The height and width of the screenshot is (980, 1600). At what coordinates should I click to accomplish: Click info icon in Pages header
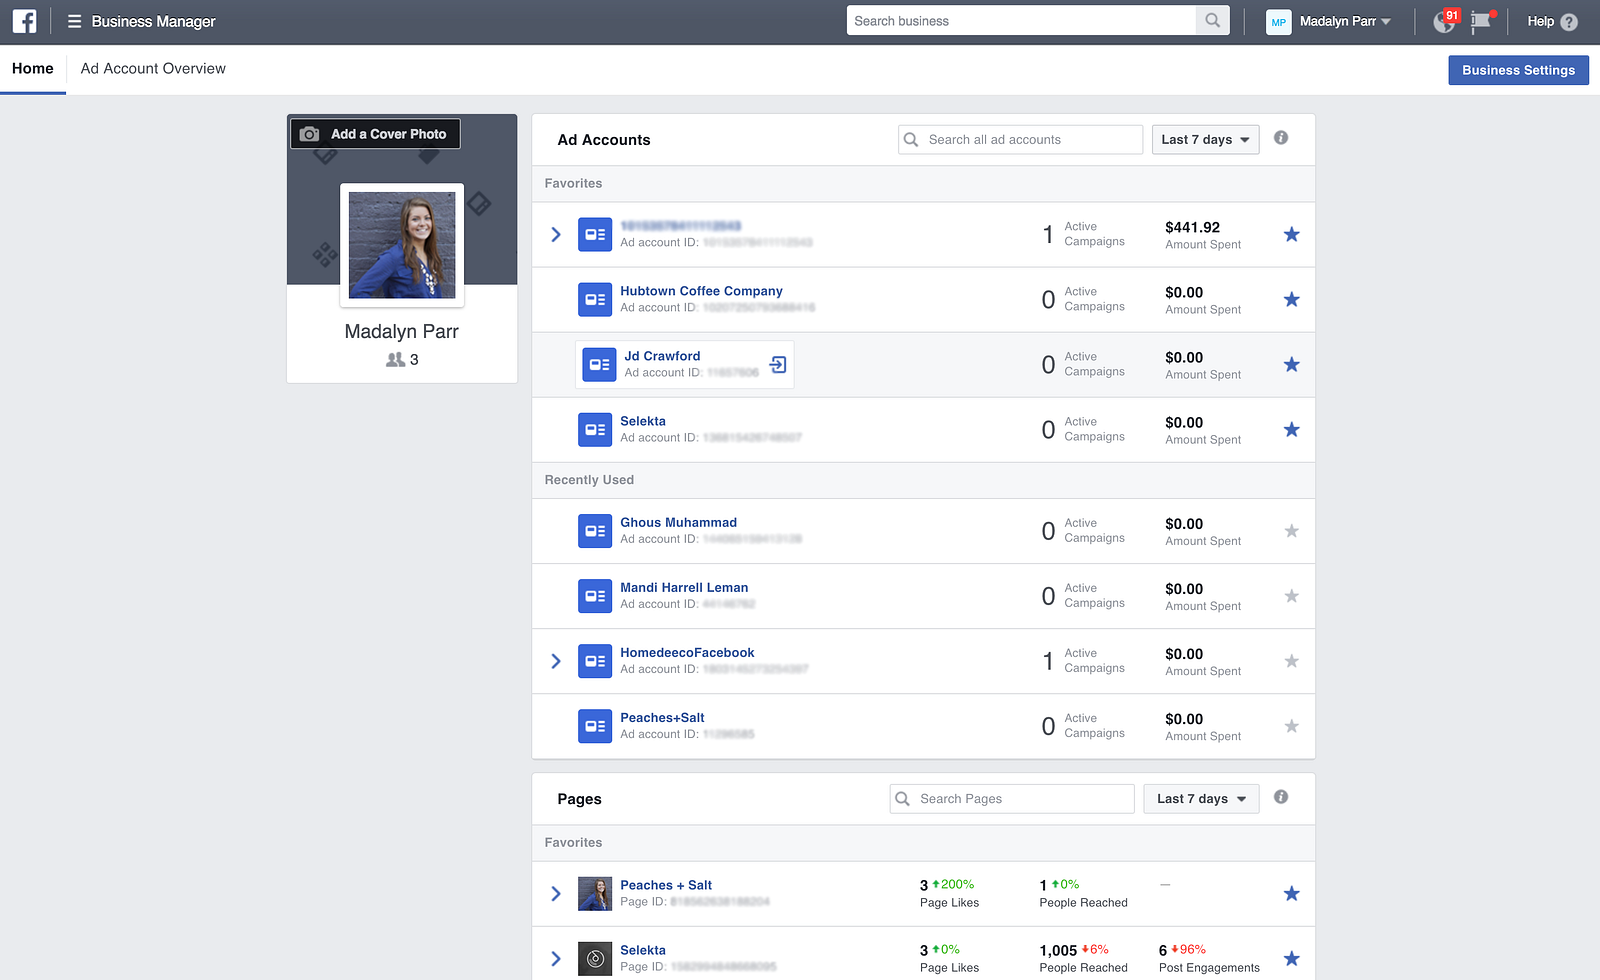[x=1281, y=797]
